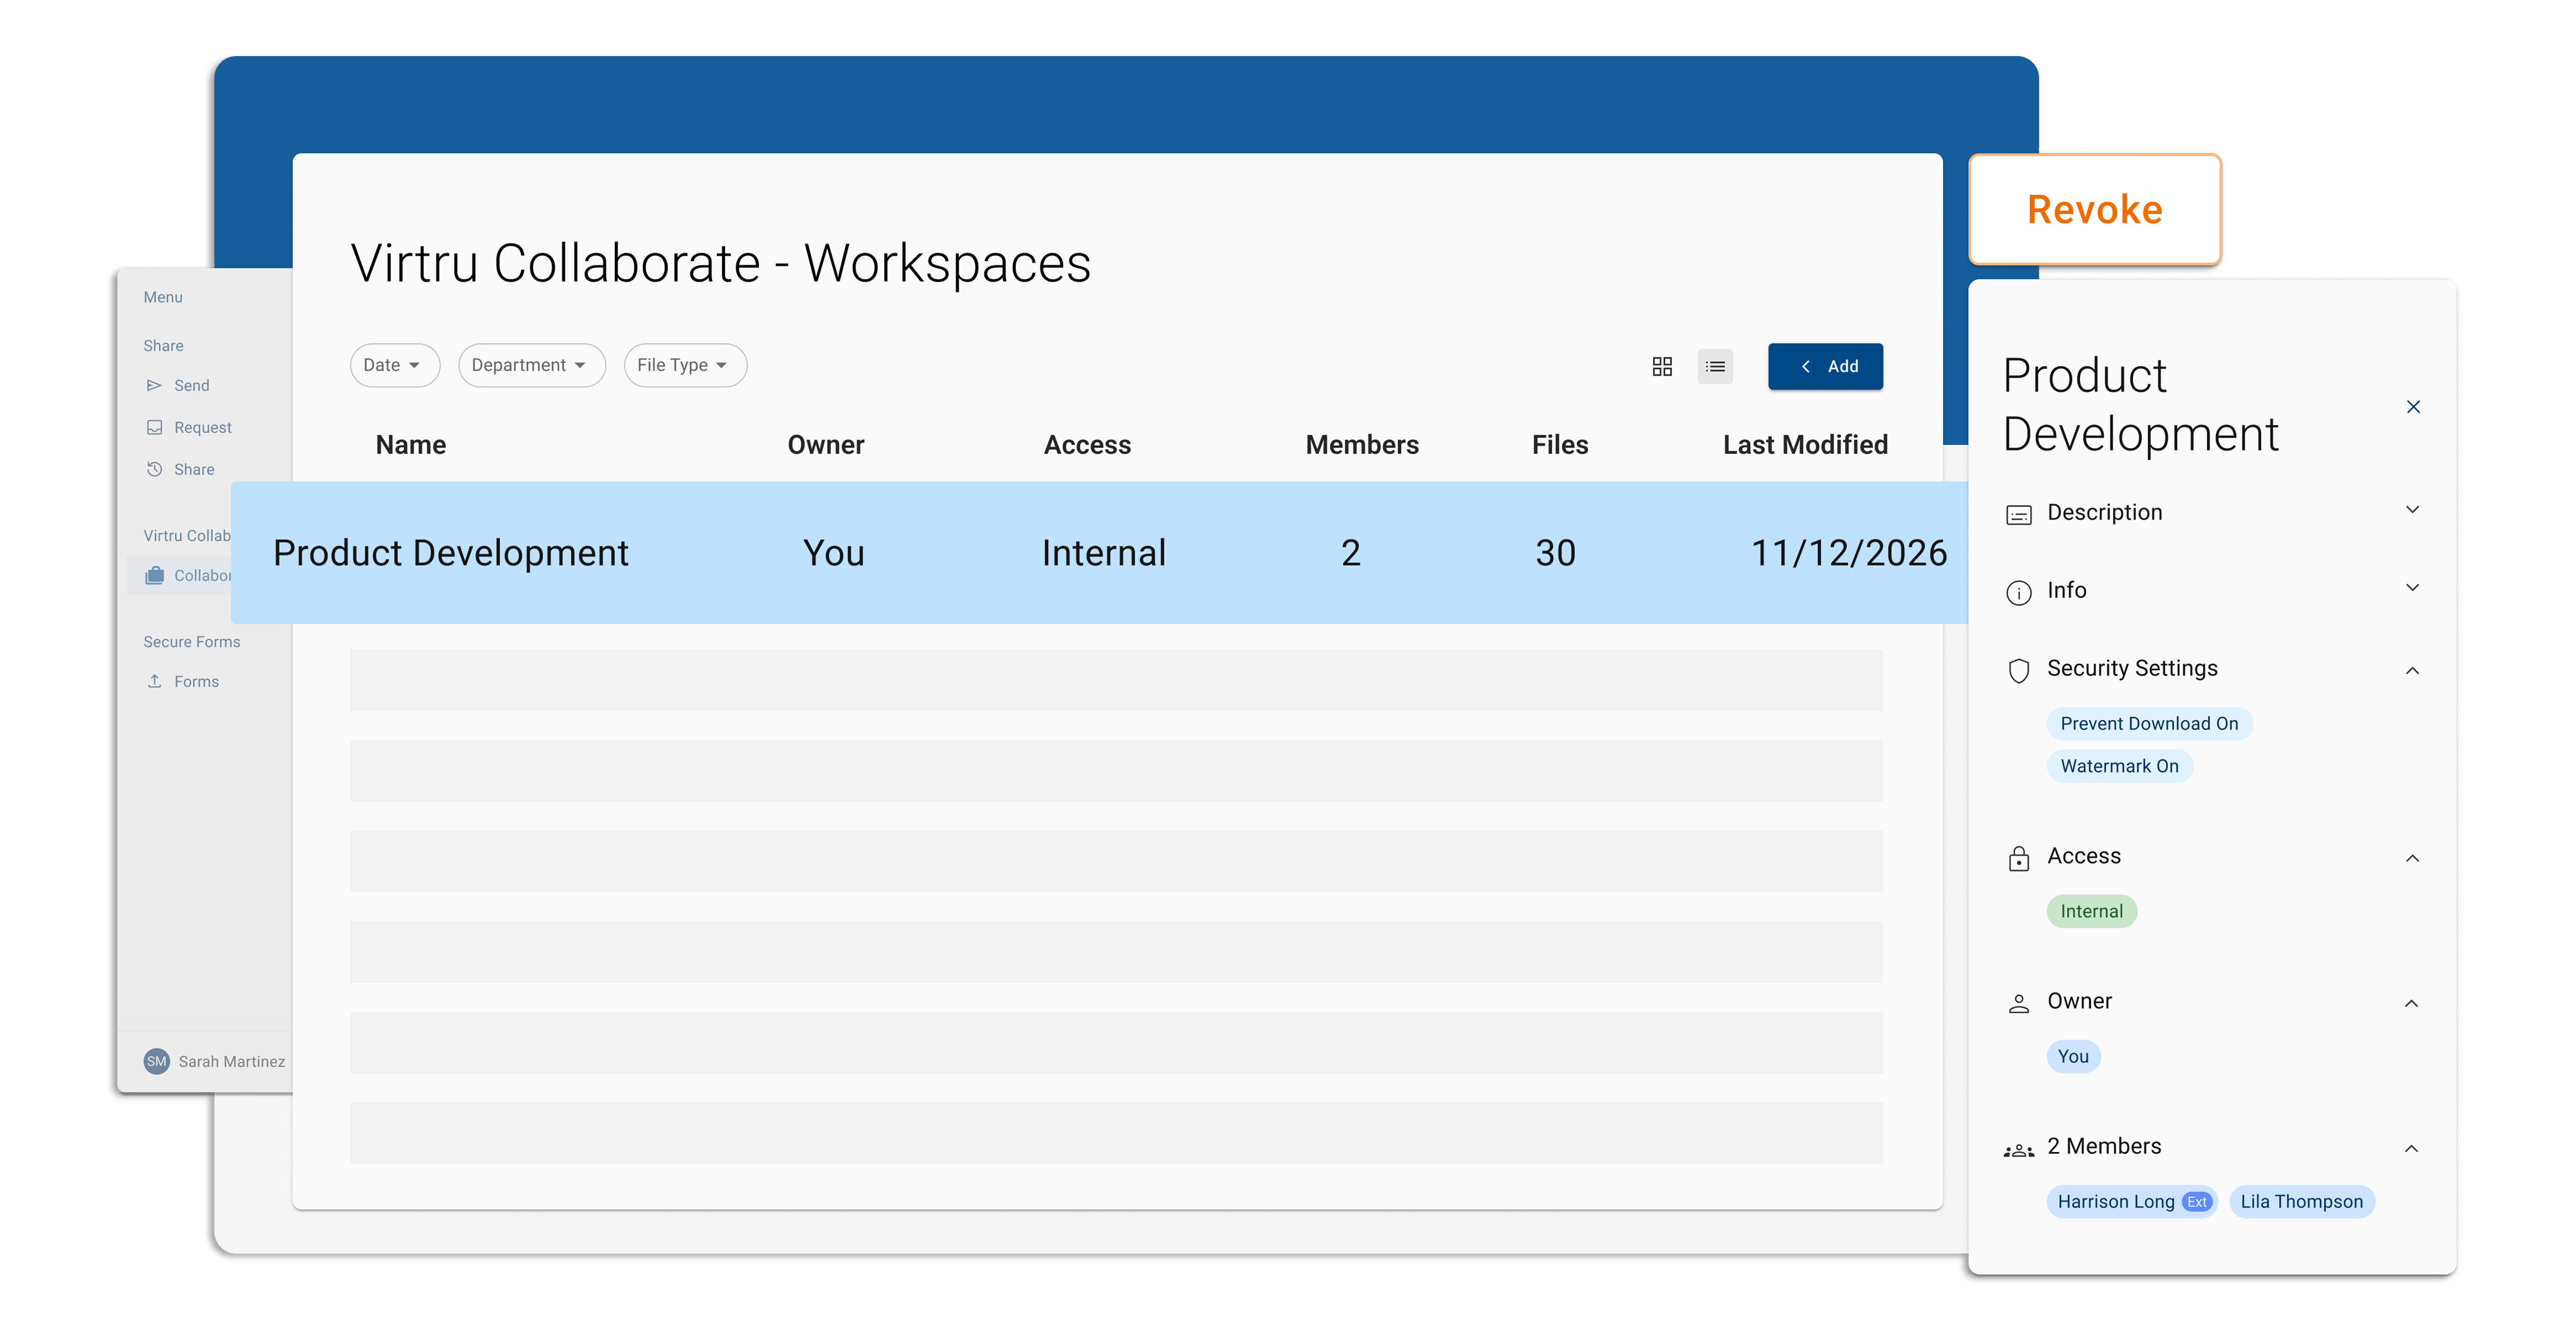Viewport: 2576px width, 1339px height.
Task: Click the Sarah Martinez user name
Action: (231, 1061)
